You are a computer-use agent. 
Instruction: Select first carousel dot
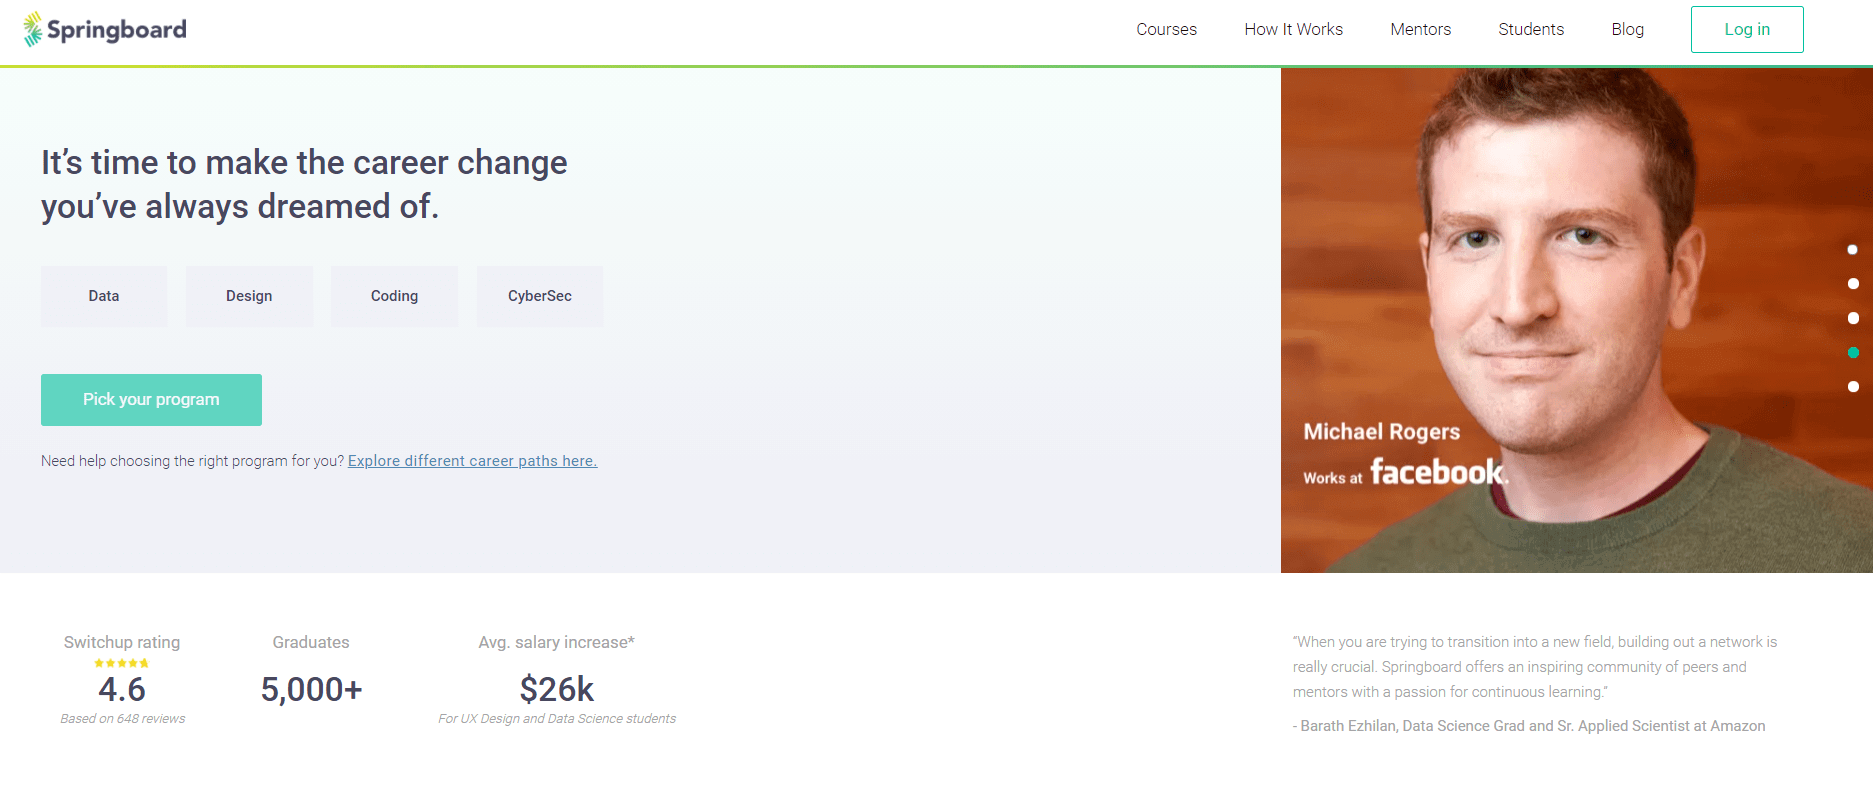1852,250
